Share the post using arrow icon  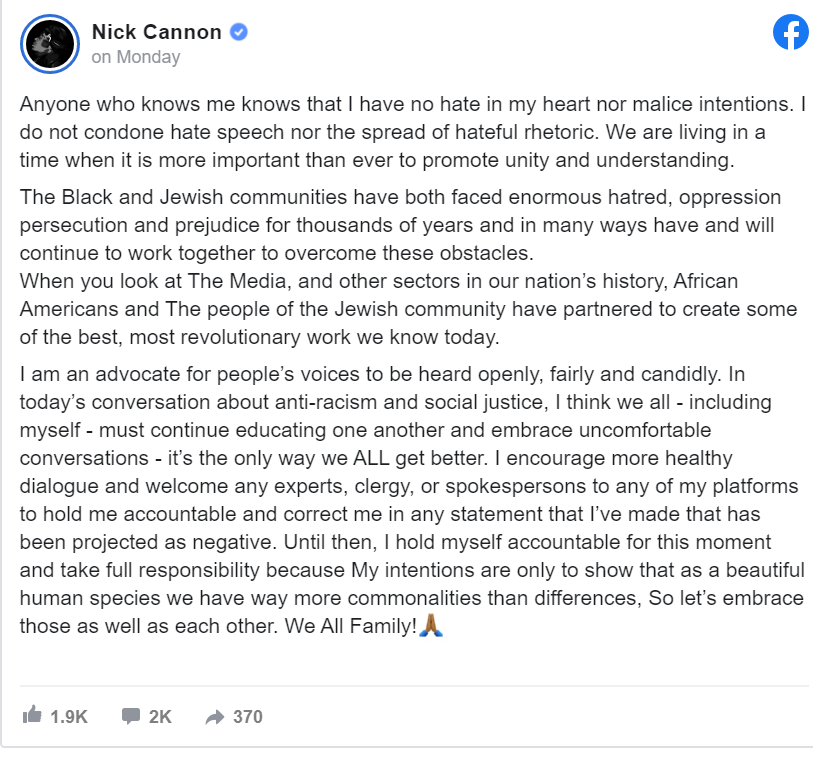coord(215,717)
